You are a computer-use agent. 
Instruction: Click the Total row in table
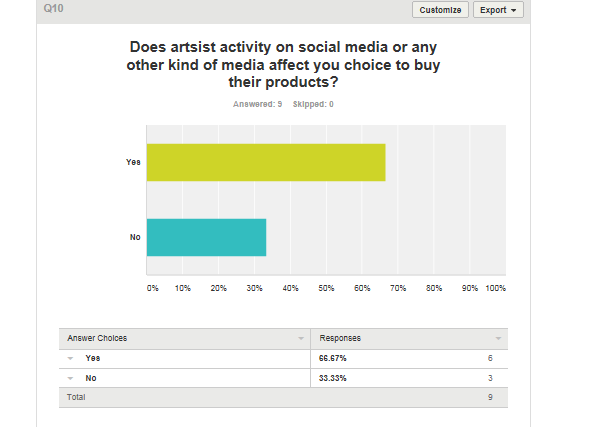pyautogui.click(x=283, y=397)
